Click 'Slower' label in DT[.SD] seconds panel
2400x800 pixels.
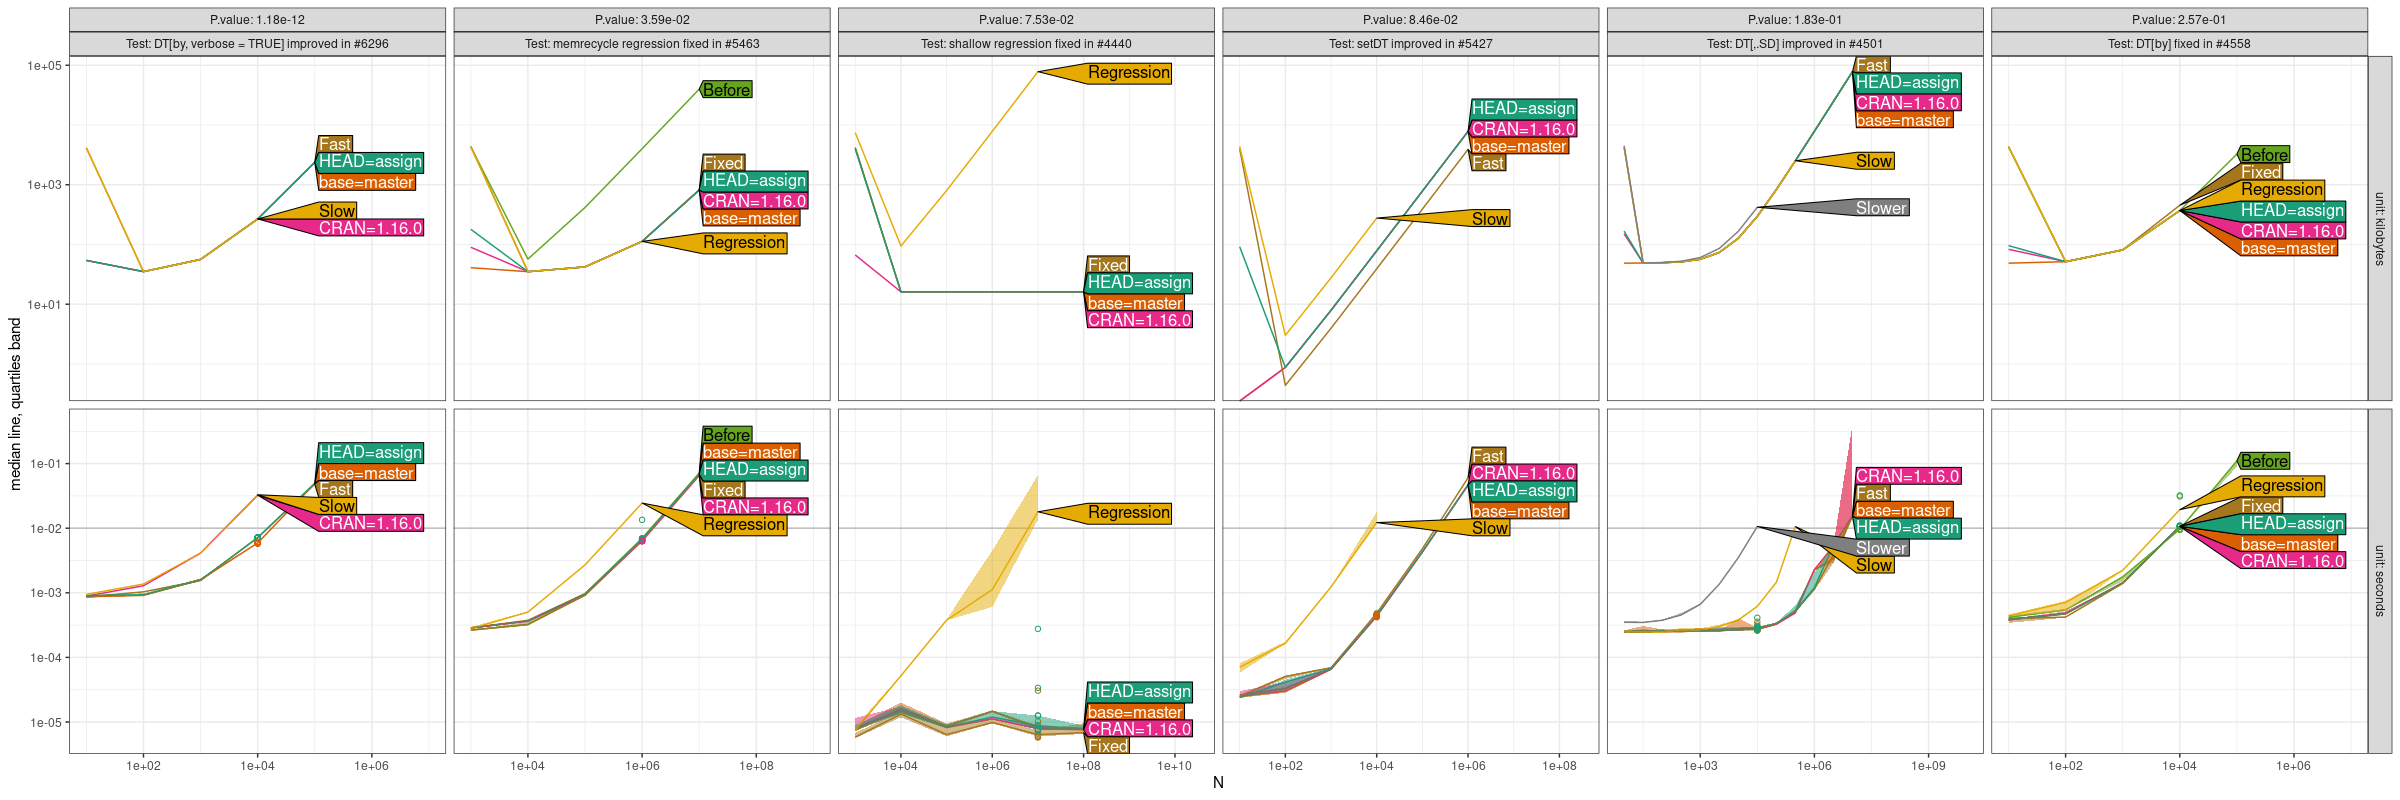click(1881, 548)
